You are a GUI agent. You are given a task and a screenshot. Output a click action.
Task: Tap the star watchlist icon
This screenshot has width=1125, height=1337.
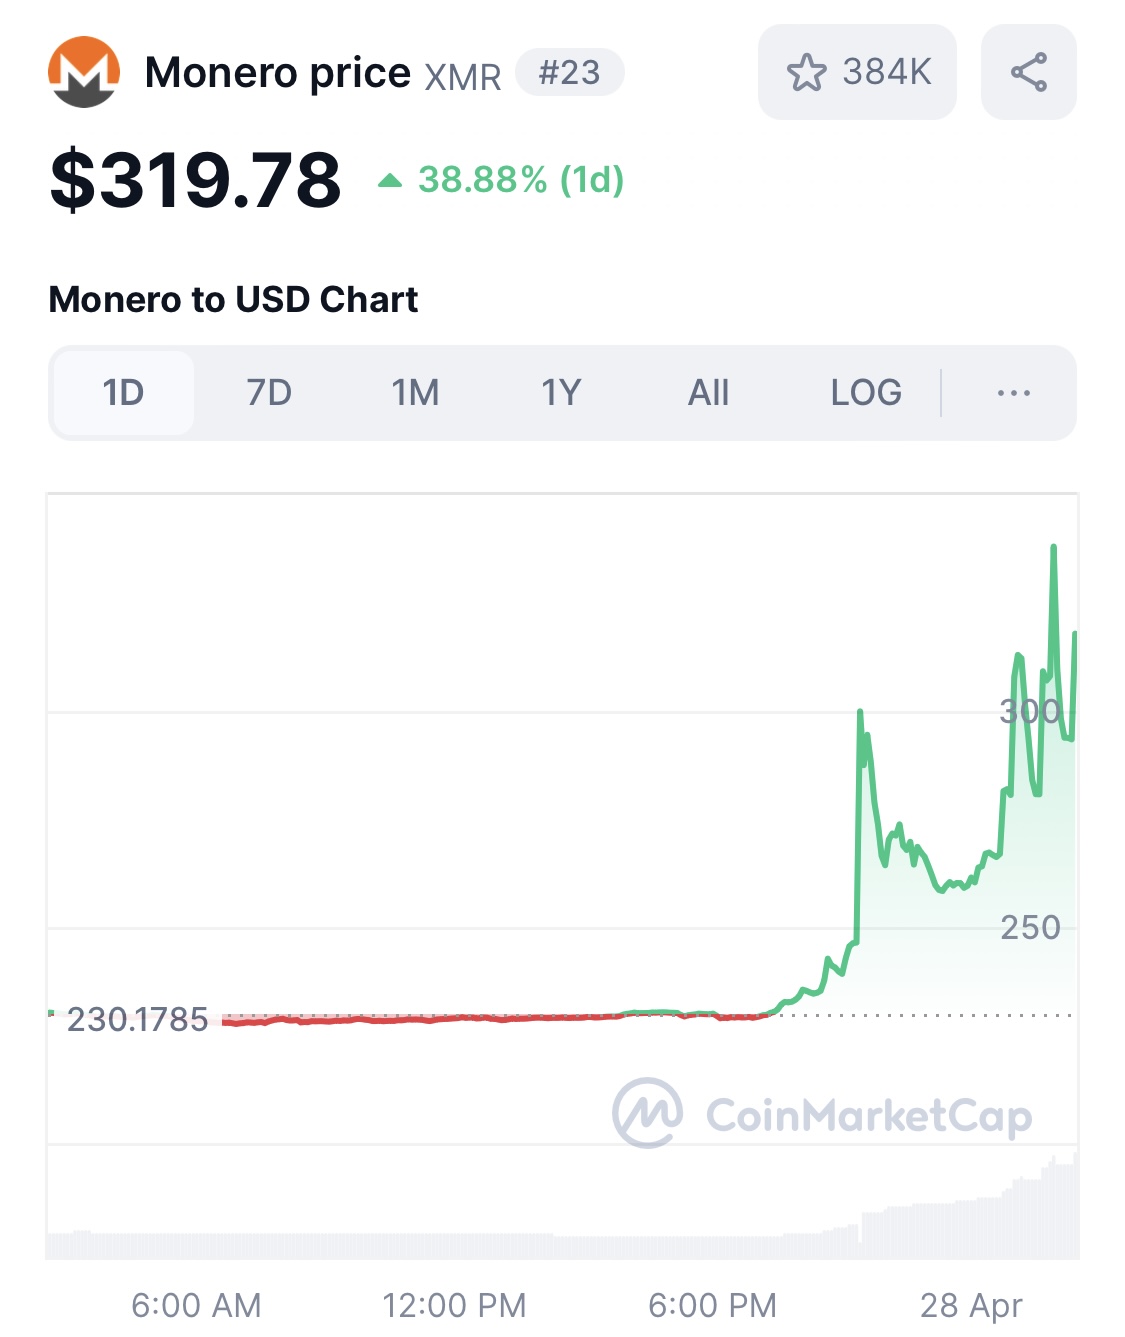coord(806,73)
